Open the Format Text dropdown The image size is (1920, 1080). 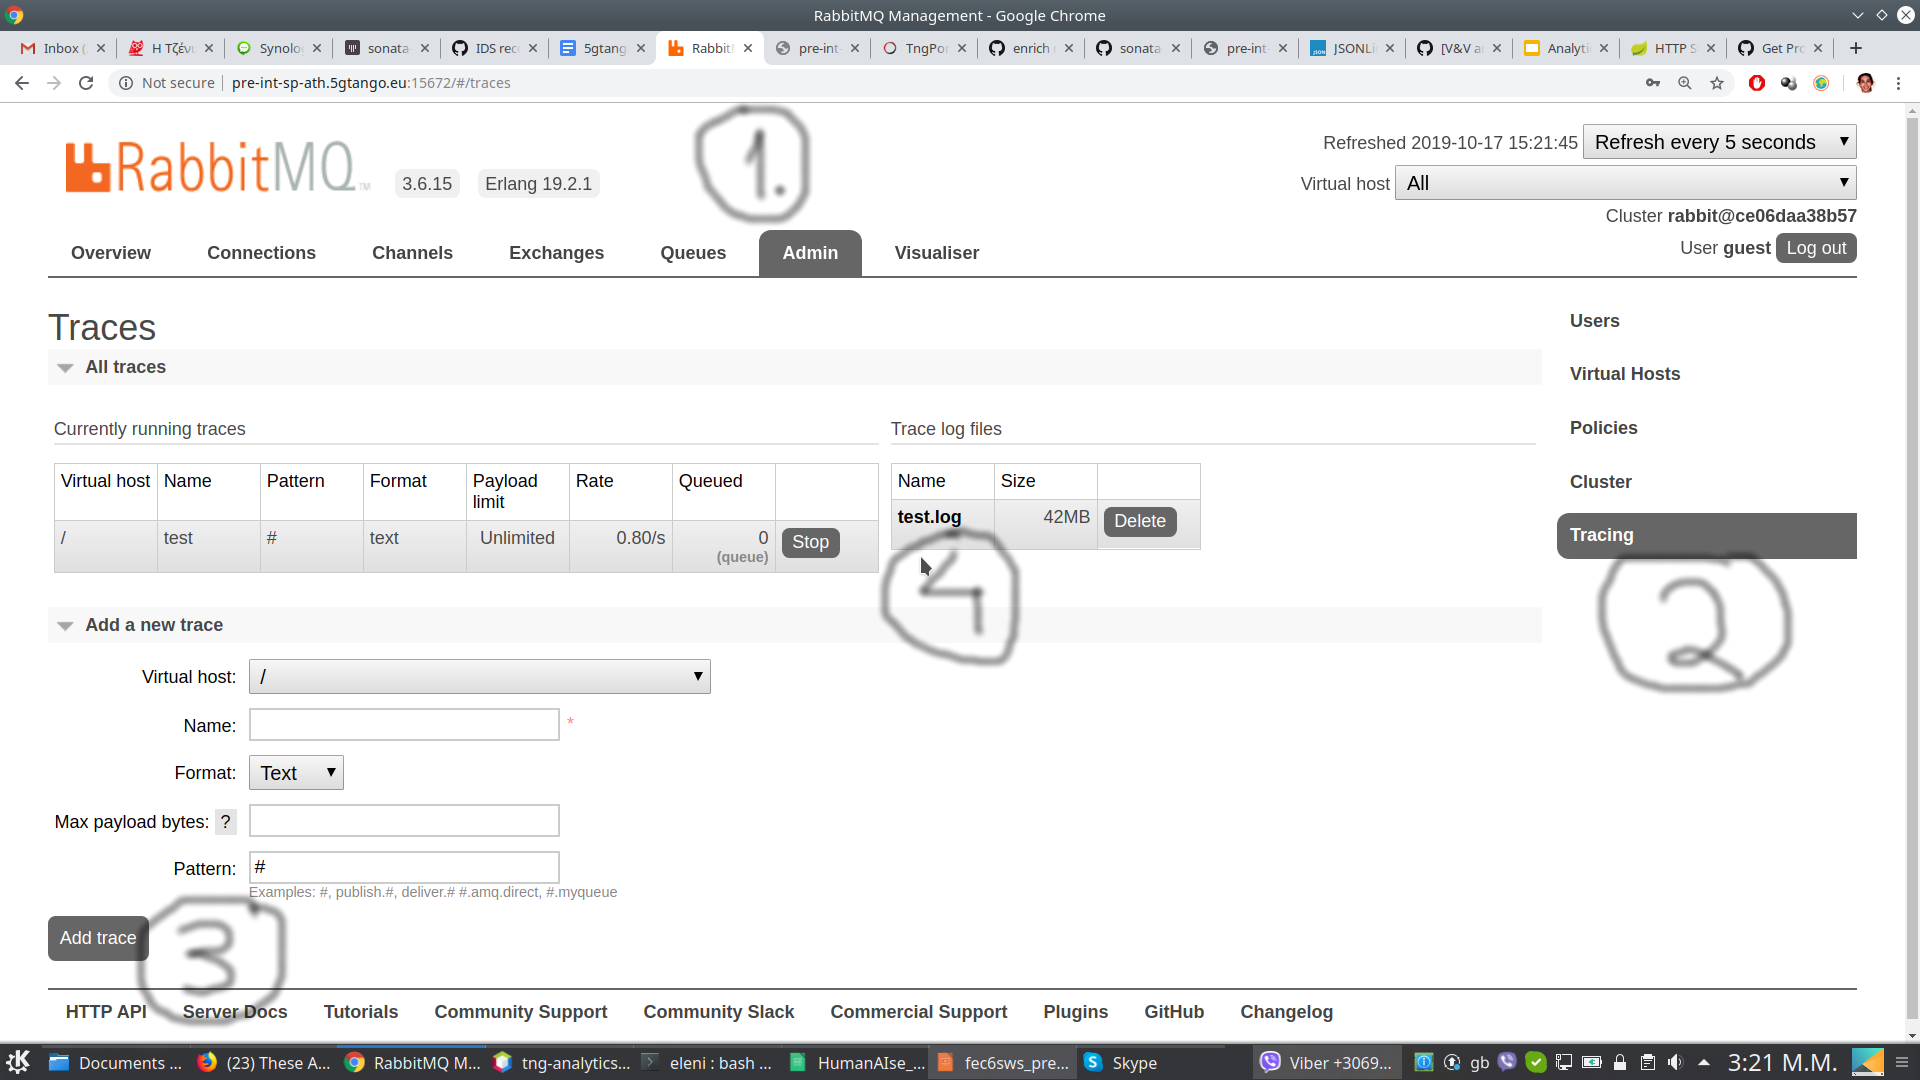click(x=296, y=773)
